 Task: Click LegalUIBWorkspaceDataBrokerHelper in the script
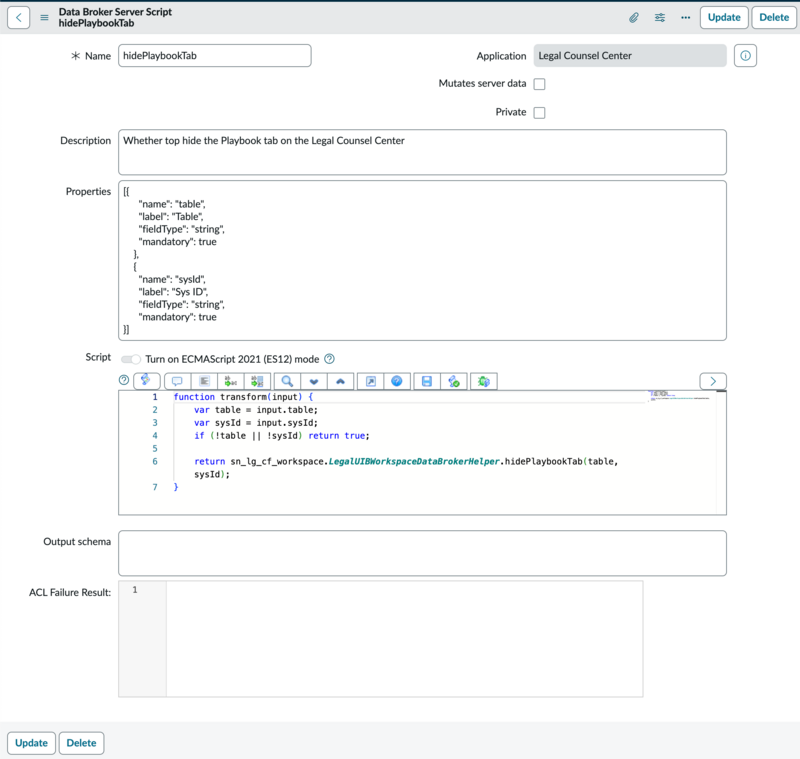pos(414,462)
